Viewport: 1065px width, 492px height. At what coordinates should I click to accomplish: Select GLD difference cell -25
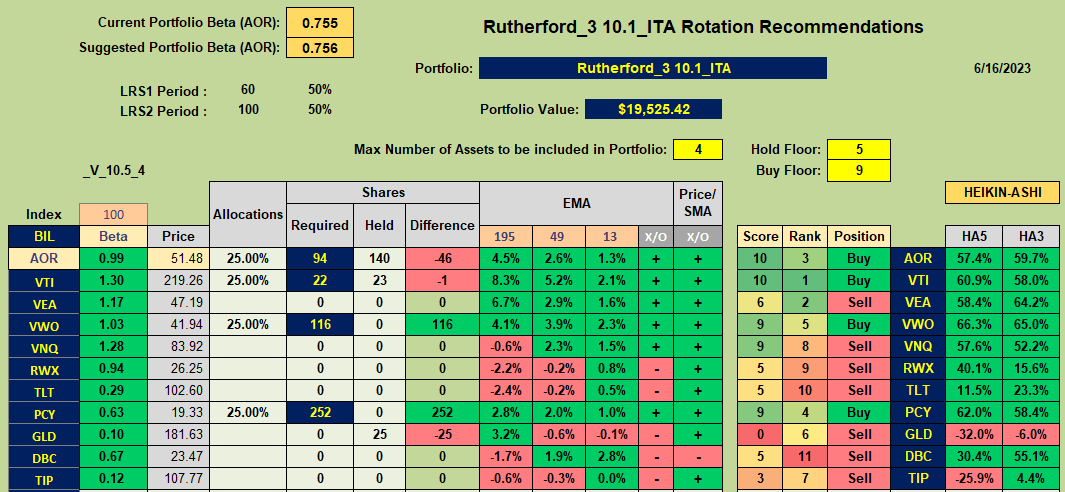click(441, 435)
